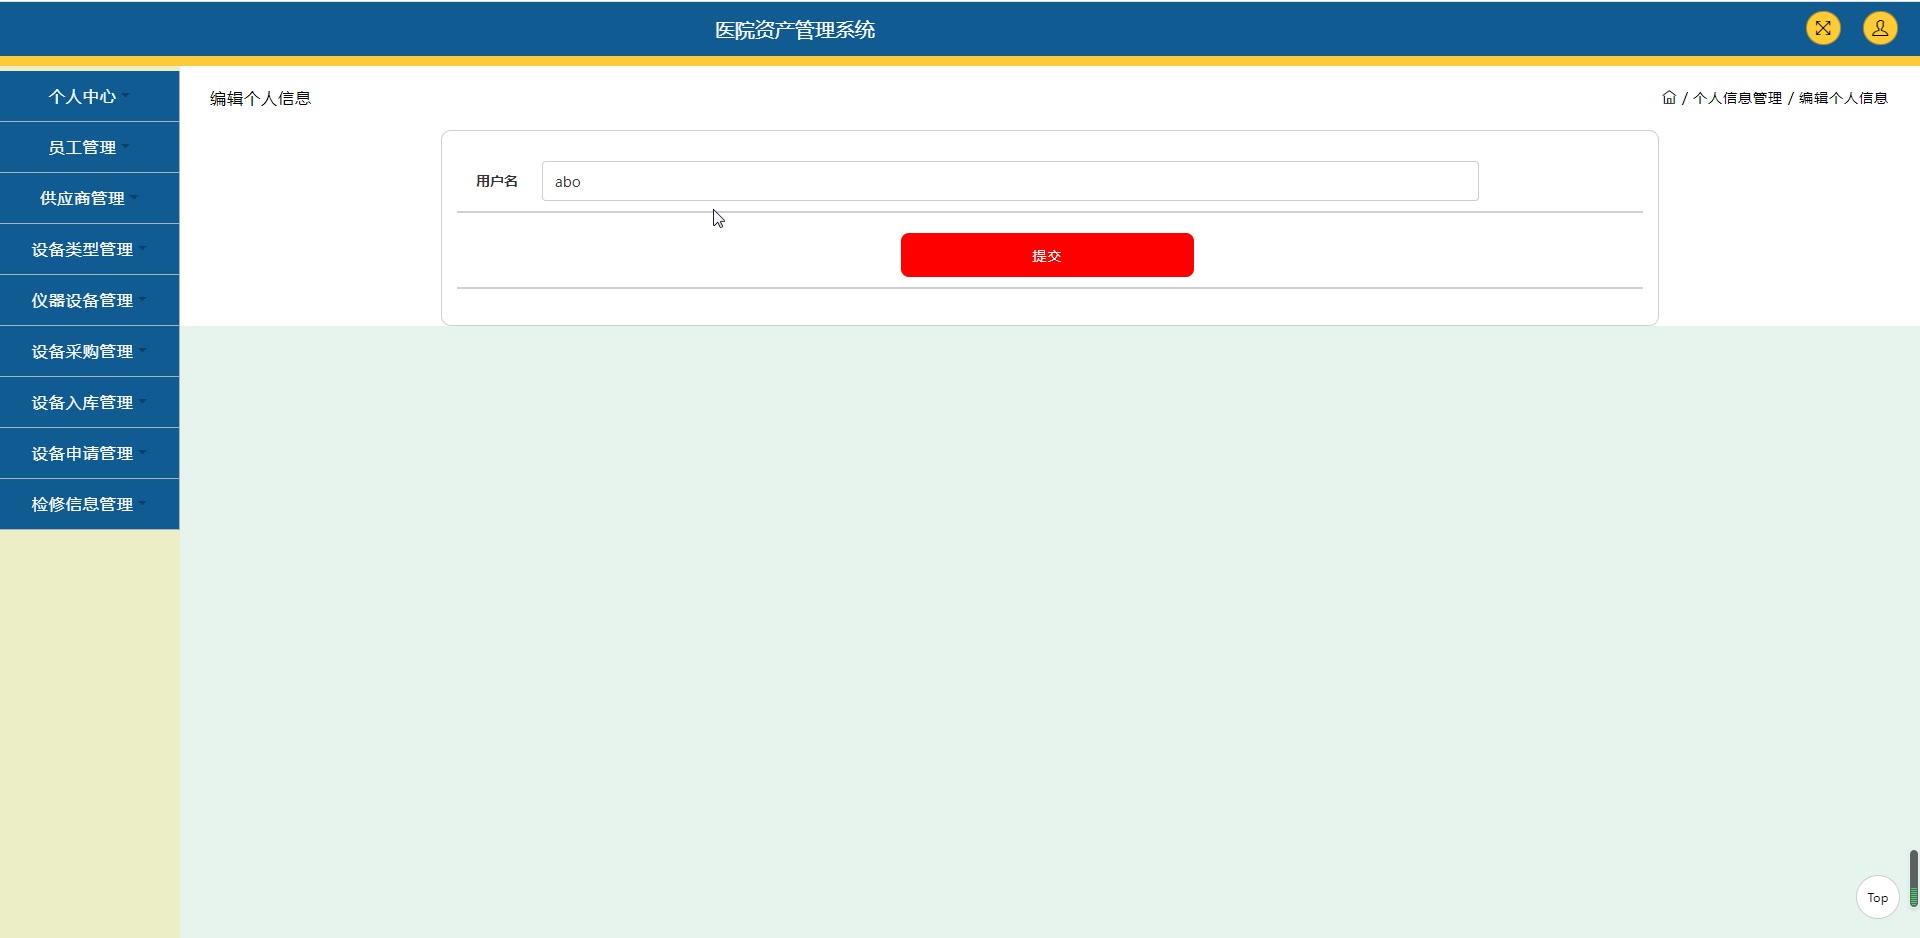This screenshot has height=938, width=1920.
Task: Open the 设备入库管理 menu
Action: pos(89,402)
